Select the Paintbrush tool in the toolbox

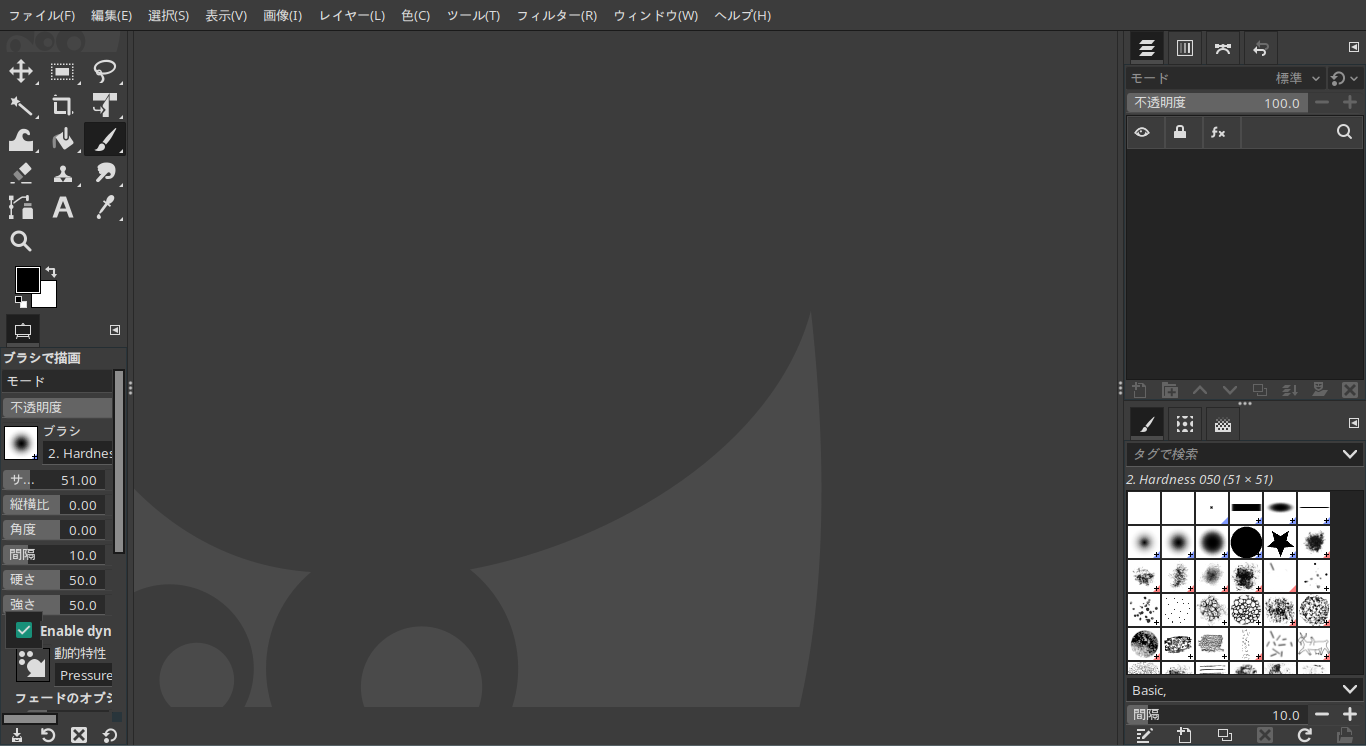105,139
